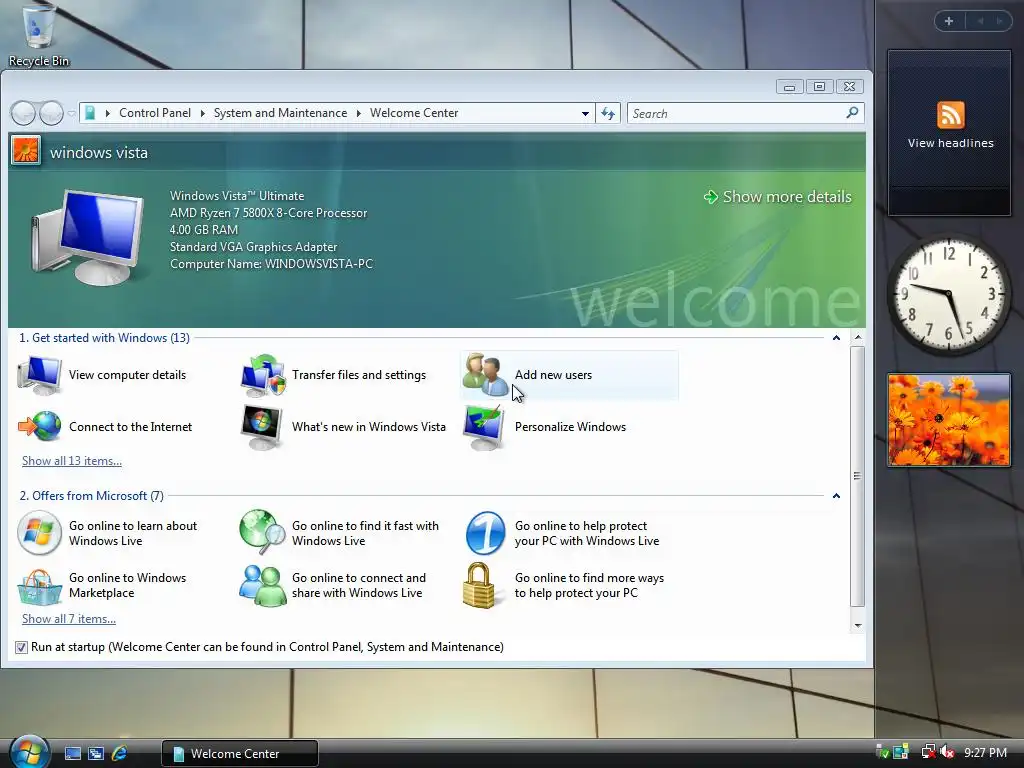Open Add new users item

(569, 375)
